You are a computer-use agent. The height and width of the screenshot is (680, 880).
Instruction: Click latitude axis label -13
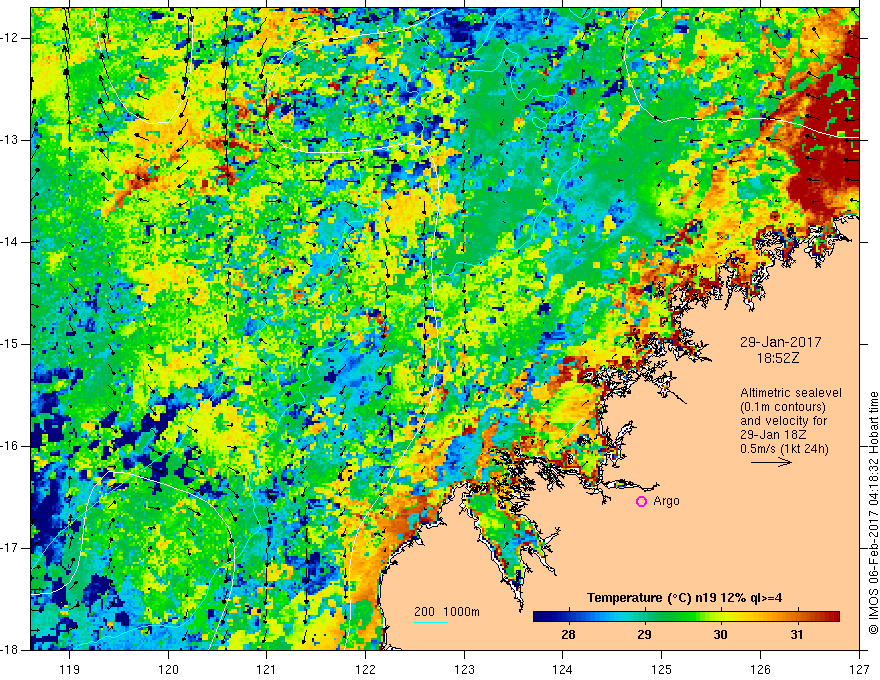tap(10, 140)
